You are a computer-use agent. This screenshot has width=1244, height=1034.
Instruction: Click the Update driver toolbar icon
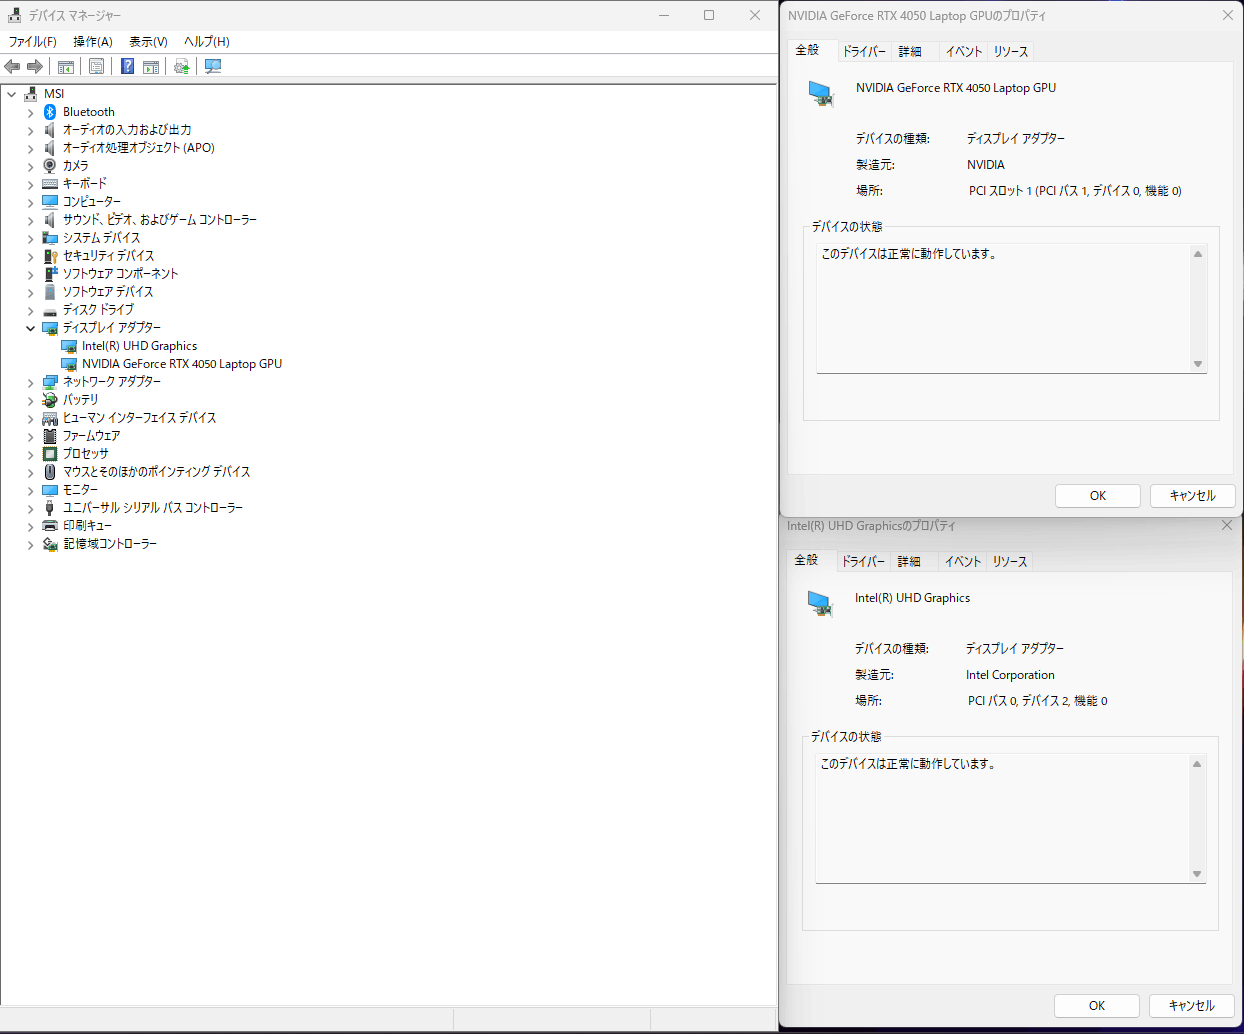181,67
